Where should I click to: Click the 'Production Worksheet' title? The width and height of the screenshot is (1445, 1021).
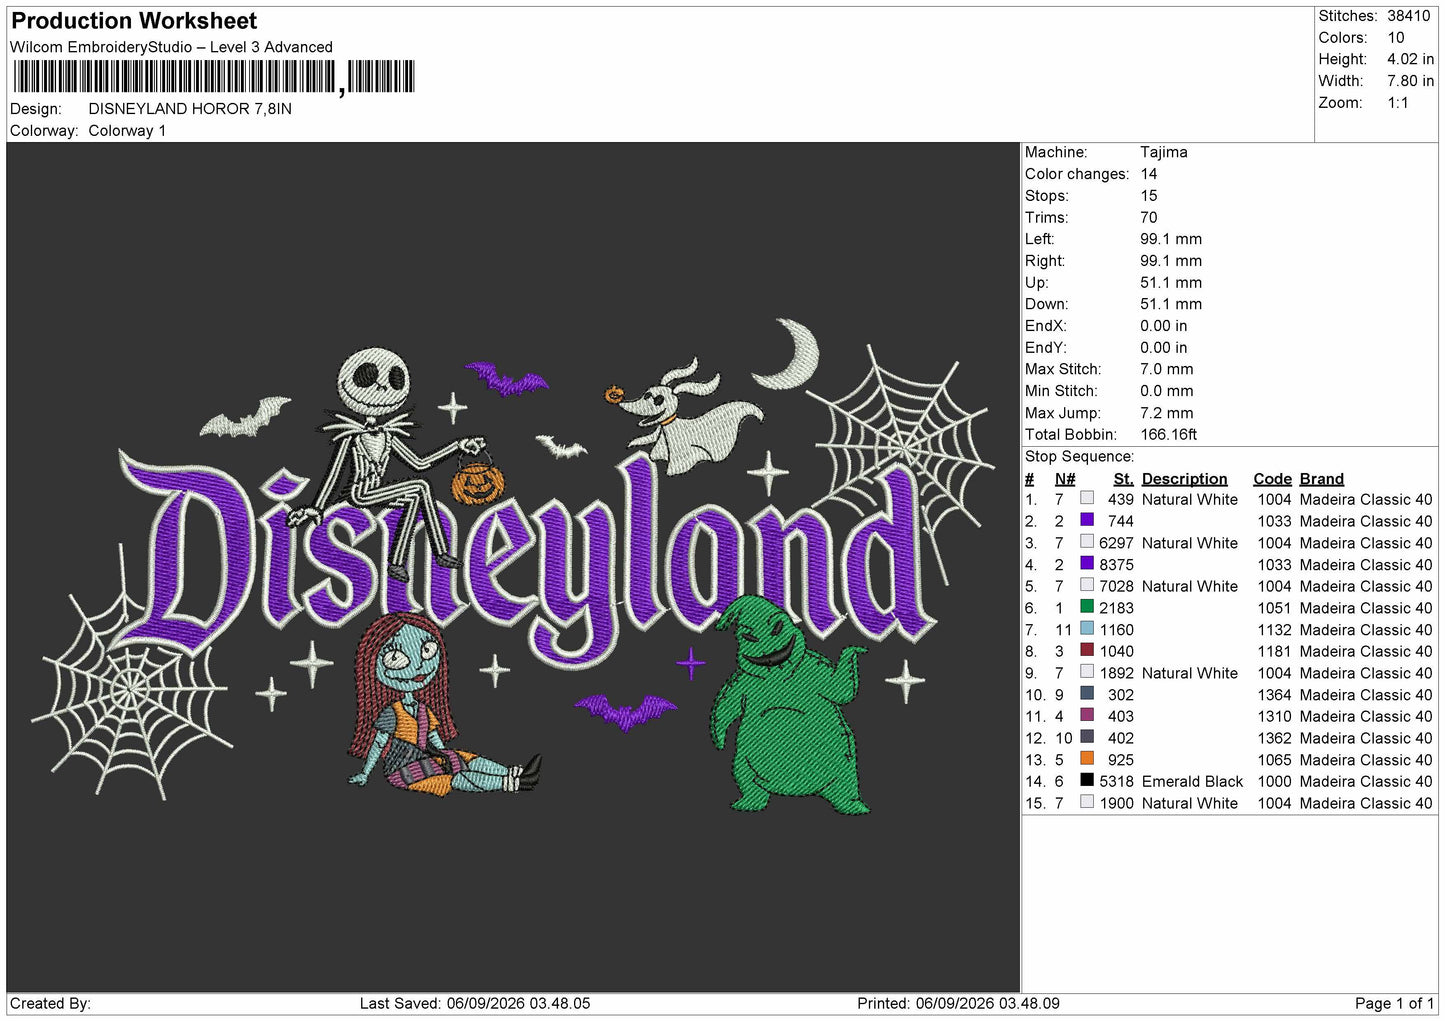pyautogui.click(x=134, y=21)
